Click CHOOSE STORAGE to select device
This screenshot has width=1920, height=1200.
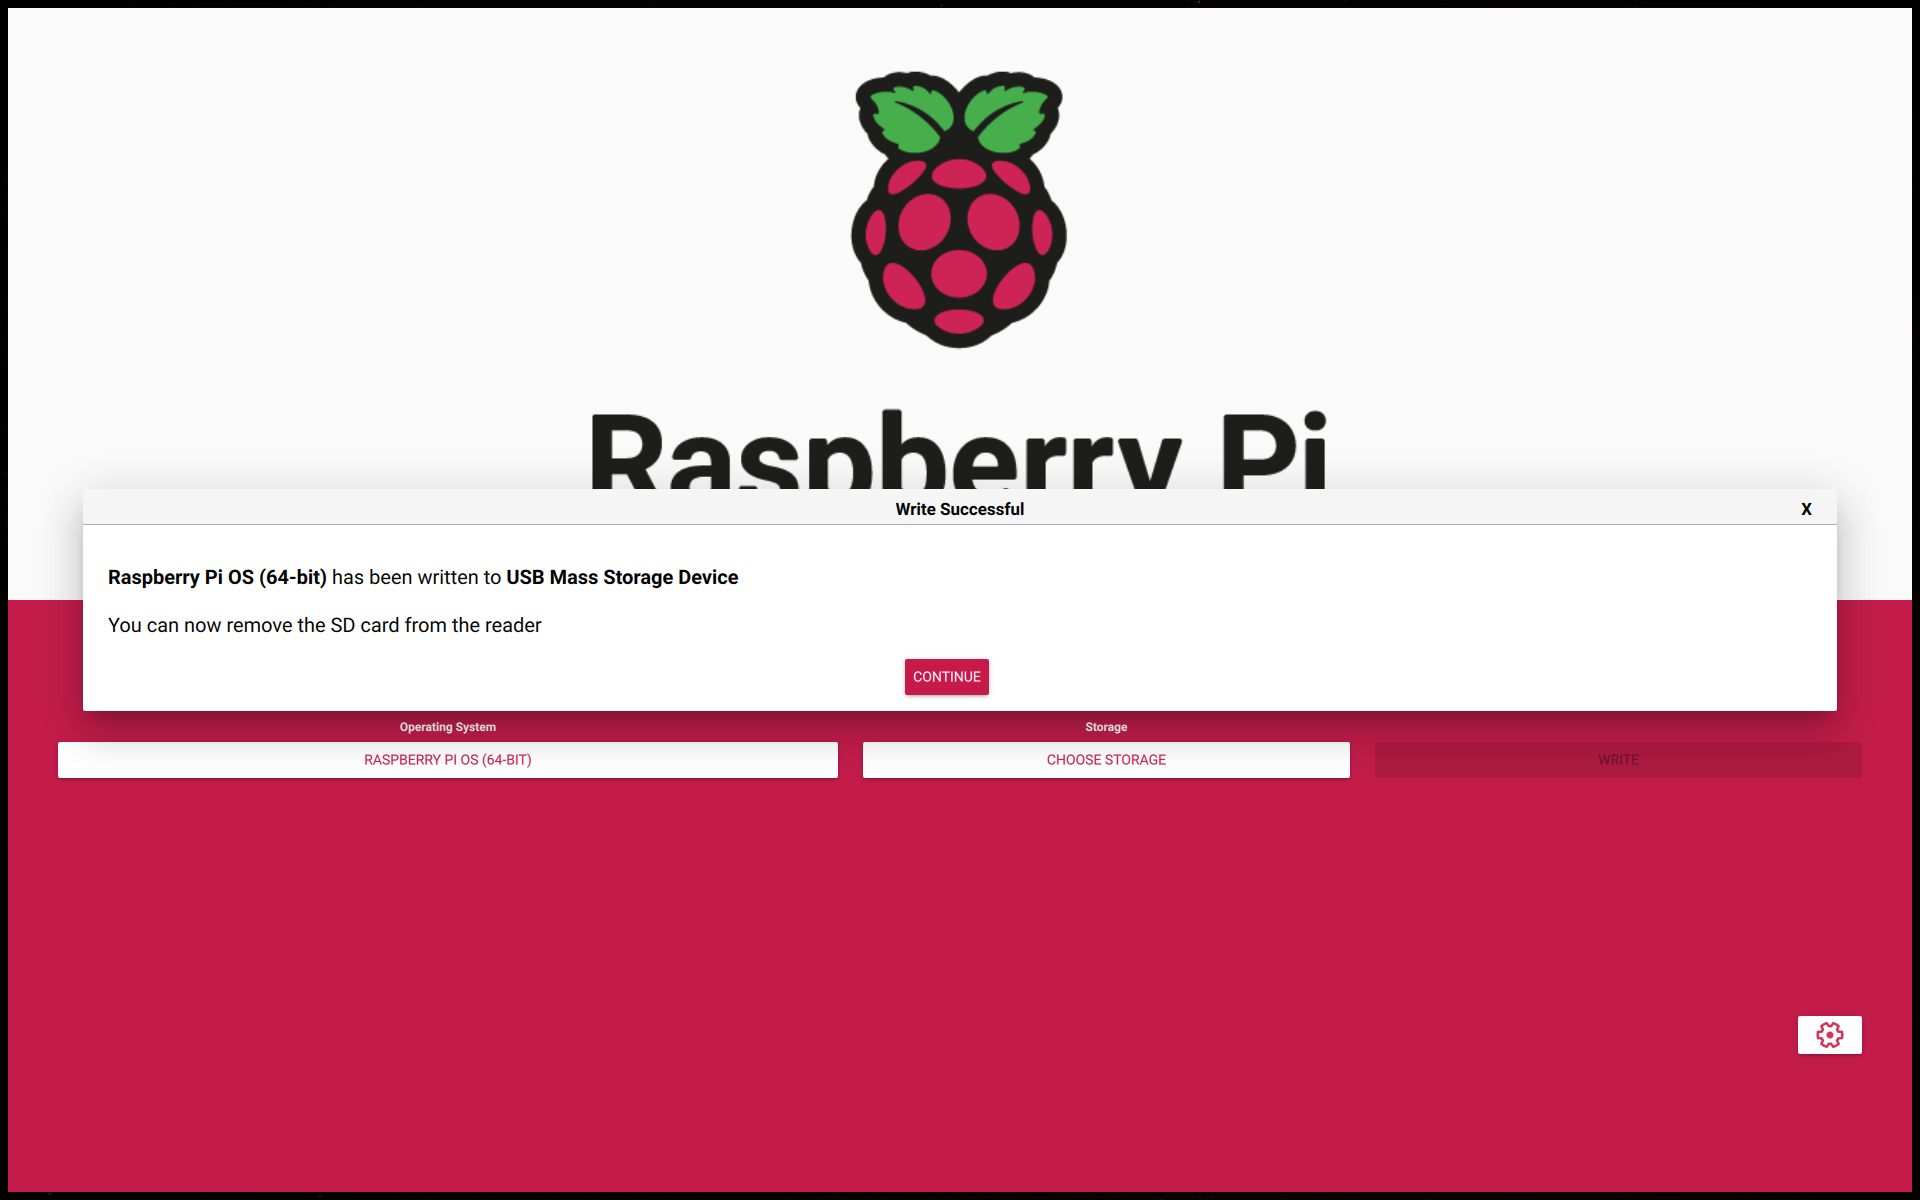(1106, 759)
